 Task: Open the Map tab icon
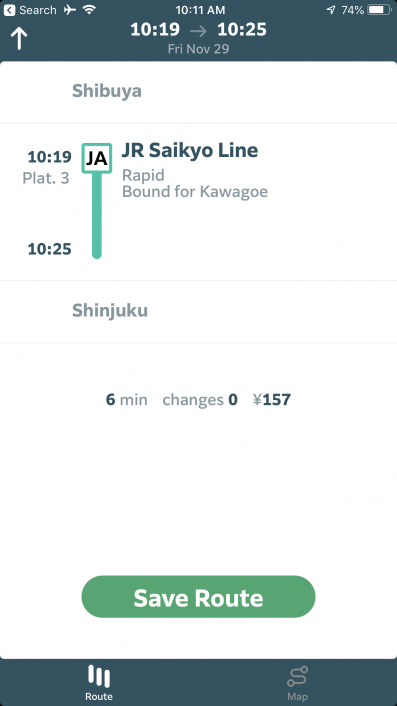297,677
